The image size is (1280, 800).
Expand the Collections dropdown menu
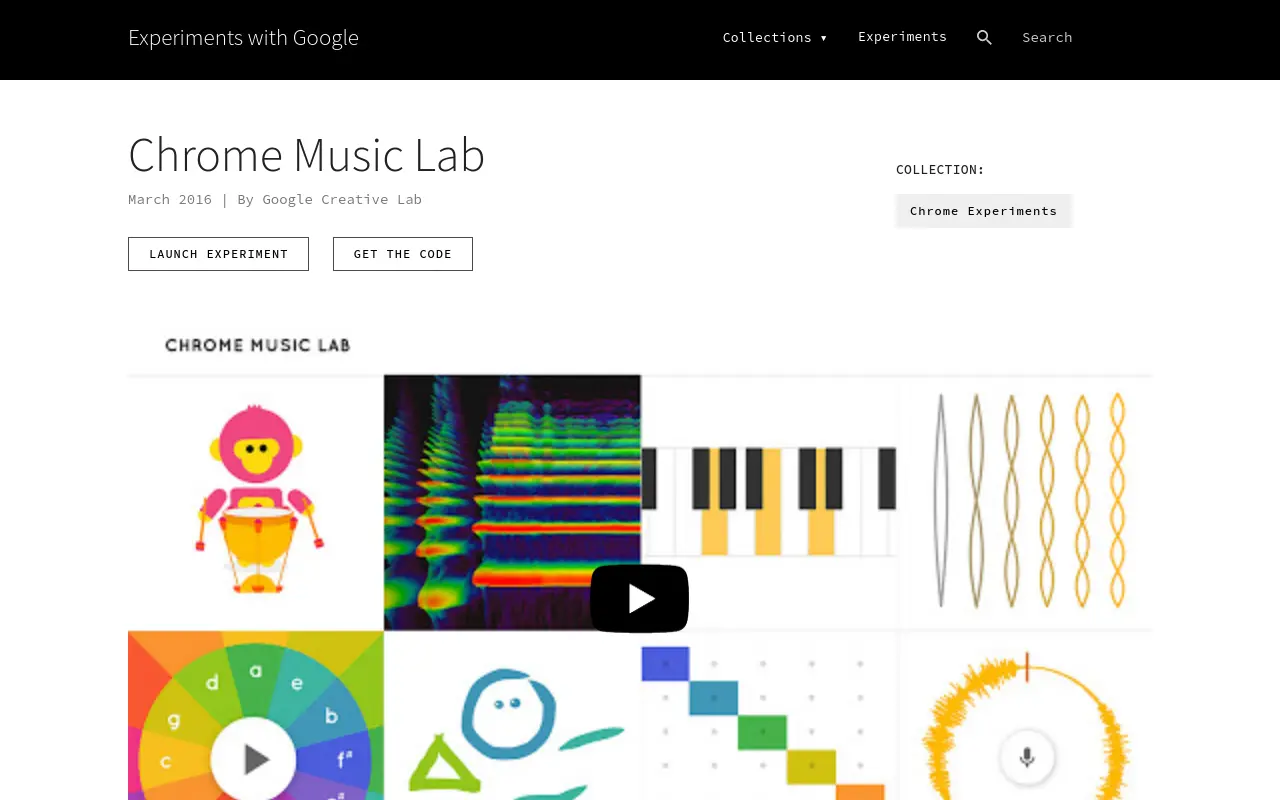click(x=775, y=37)
